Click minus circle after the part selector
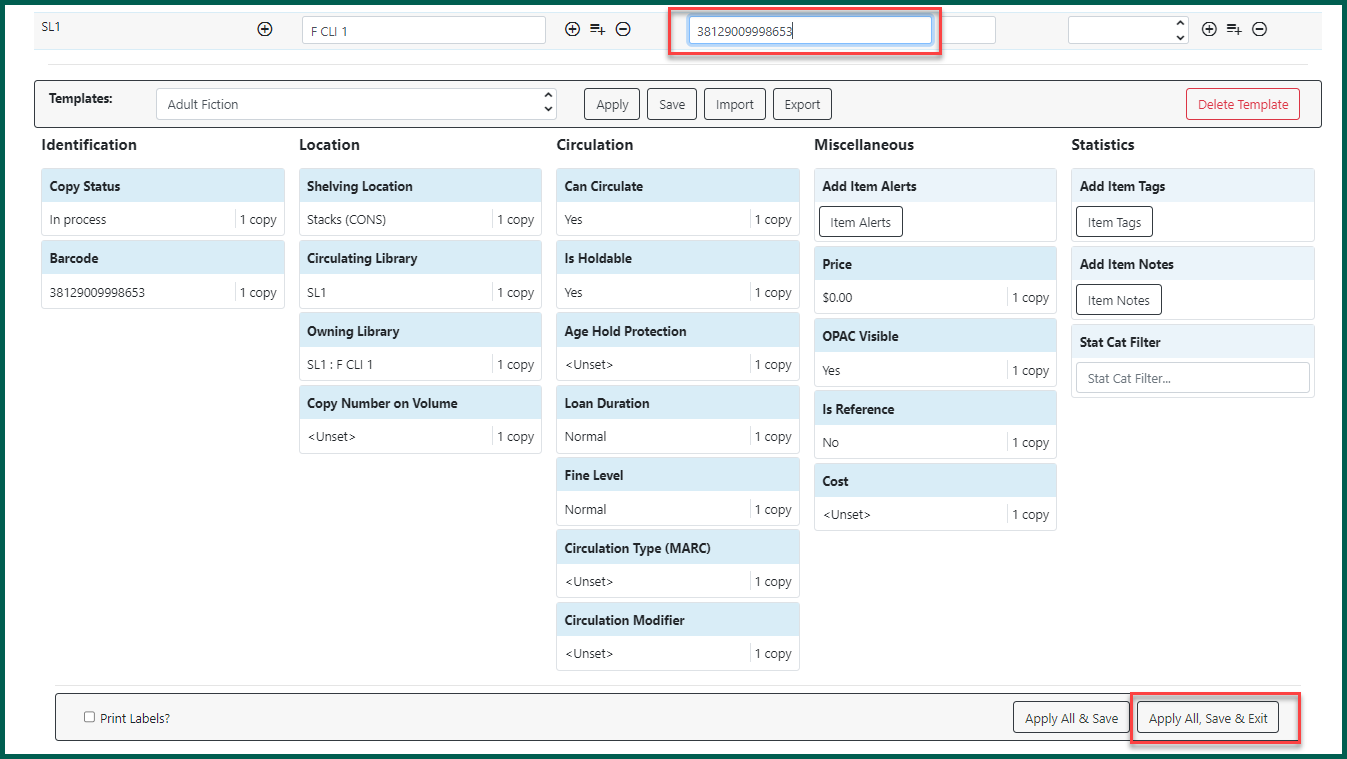1347x759 pixels. click(x=1260, y=29)
